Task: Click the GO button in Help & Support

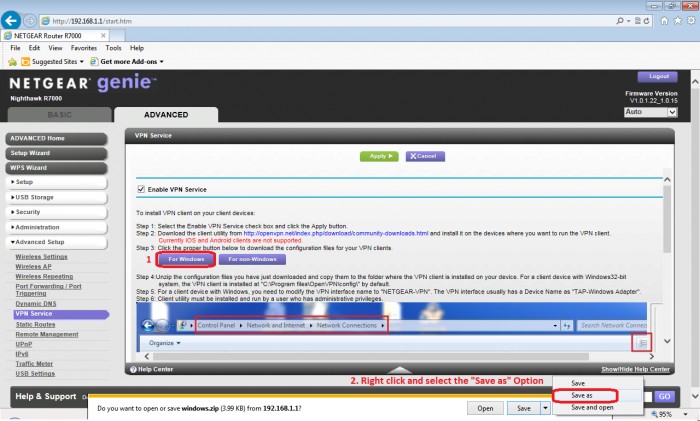Action: pos(664,396)
